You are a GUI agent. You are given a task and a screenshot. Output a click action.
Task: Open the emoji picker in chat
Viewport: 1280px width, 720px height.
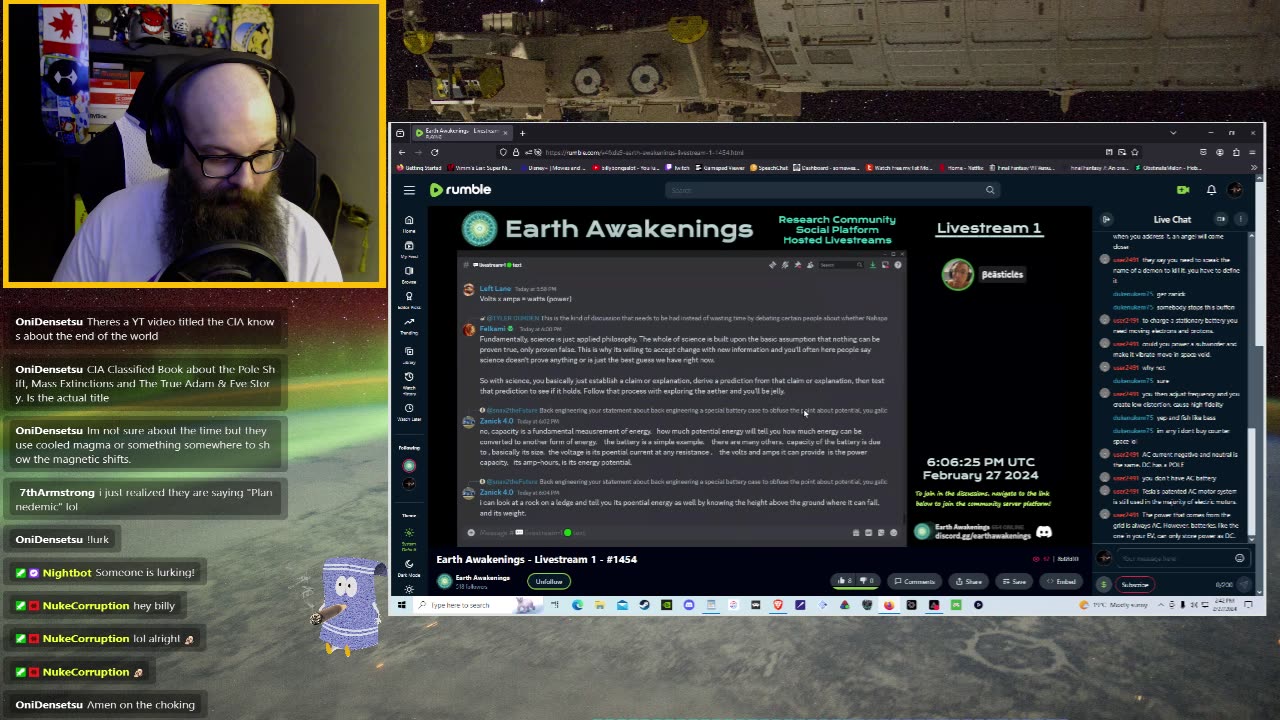coord(1240,559)
